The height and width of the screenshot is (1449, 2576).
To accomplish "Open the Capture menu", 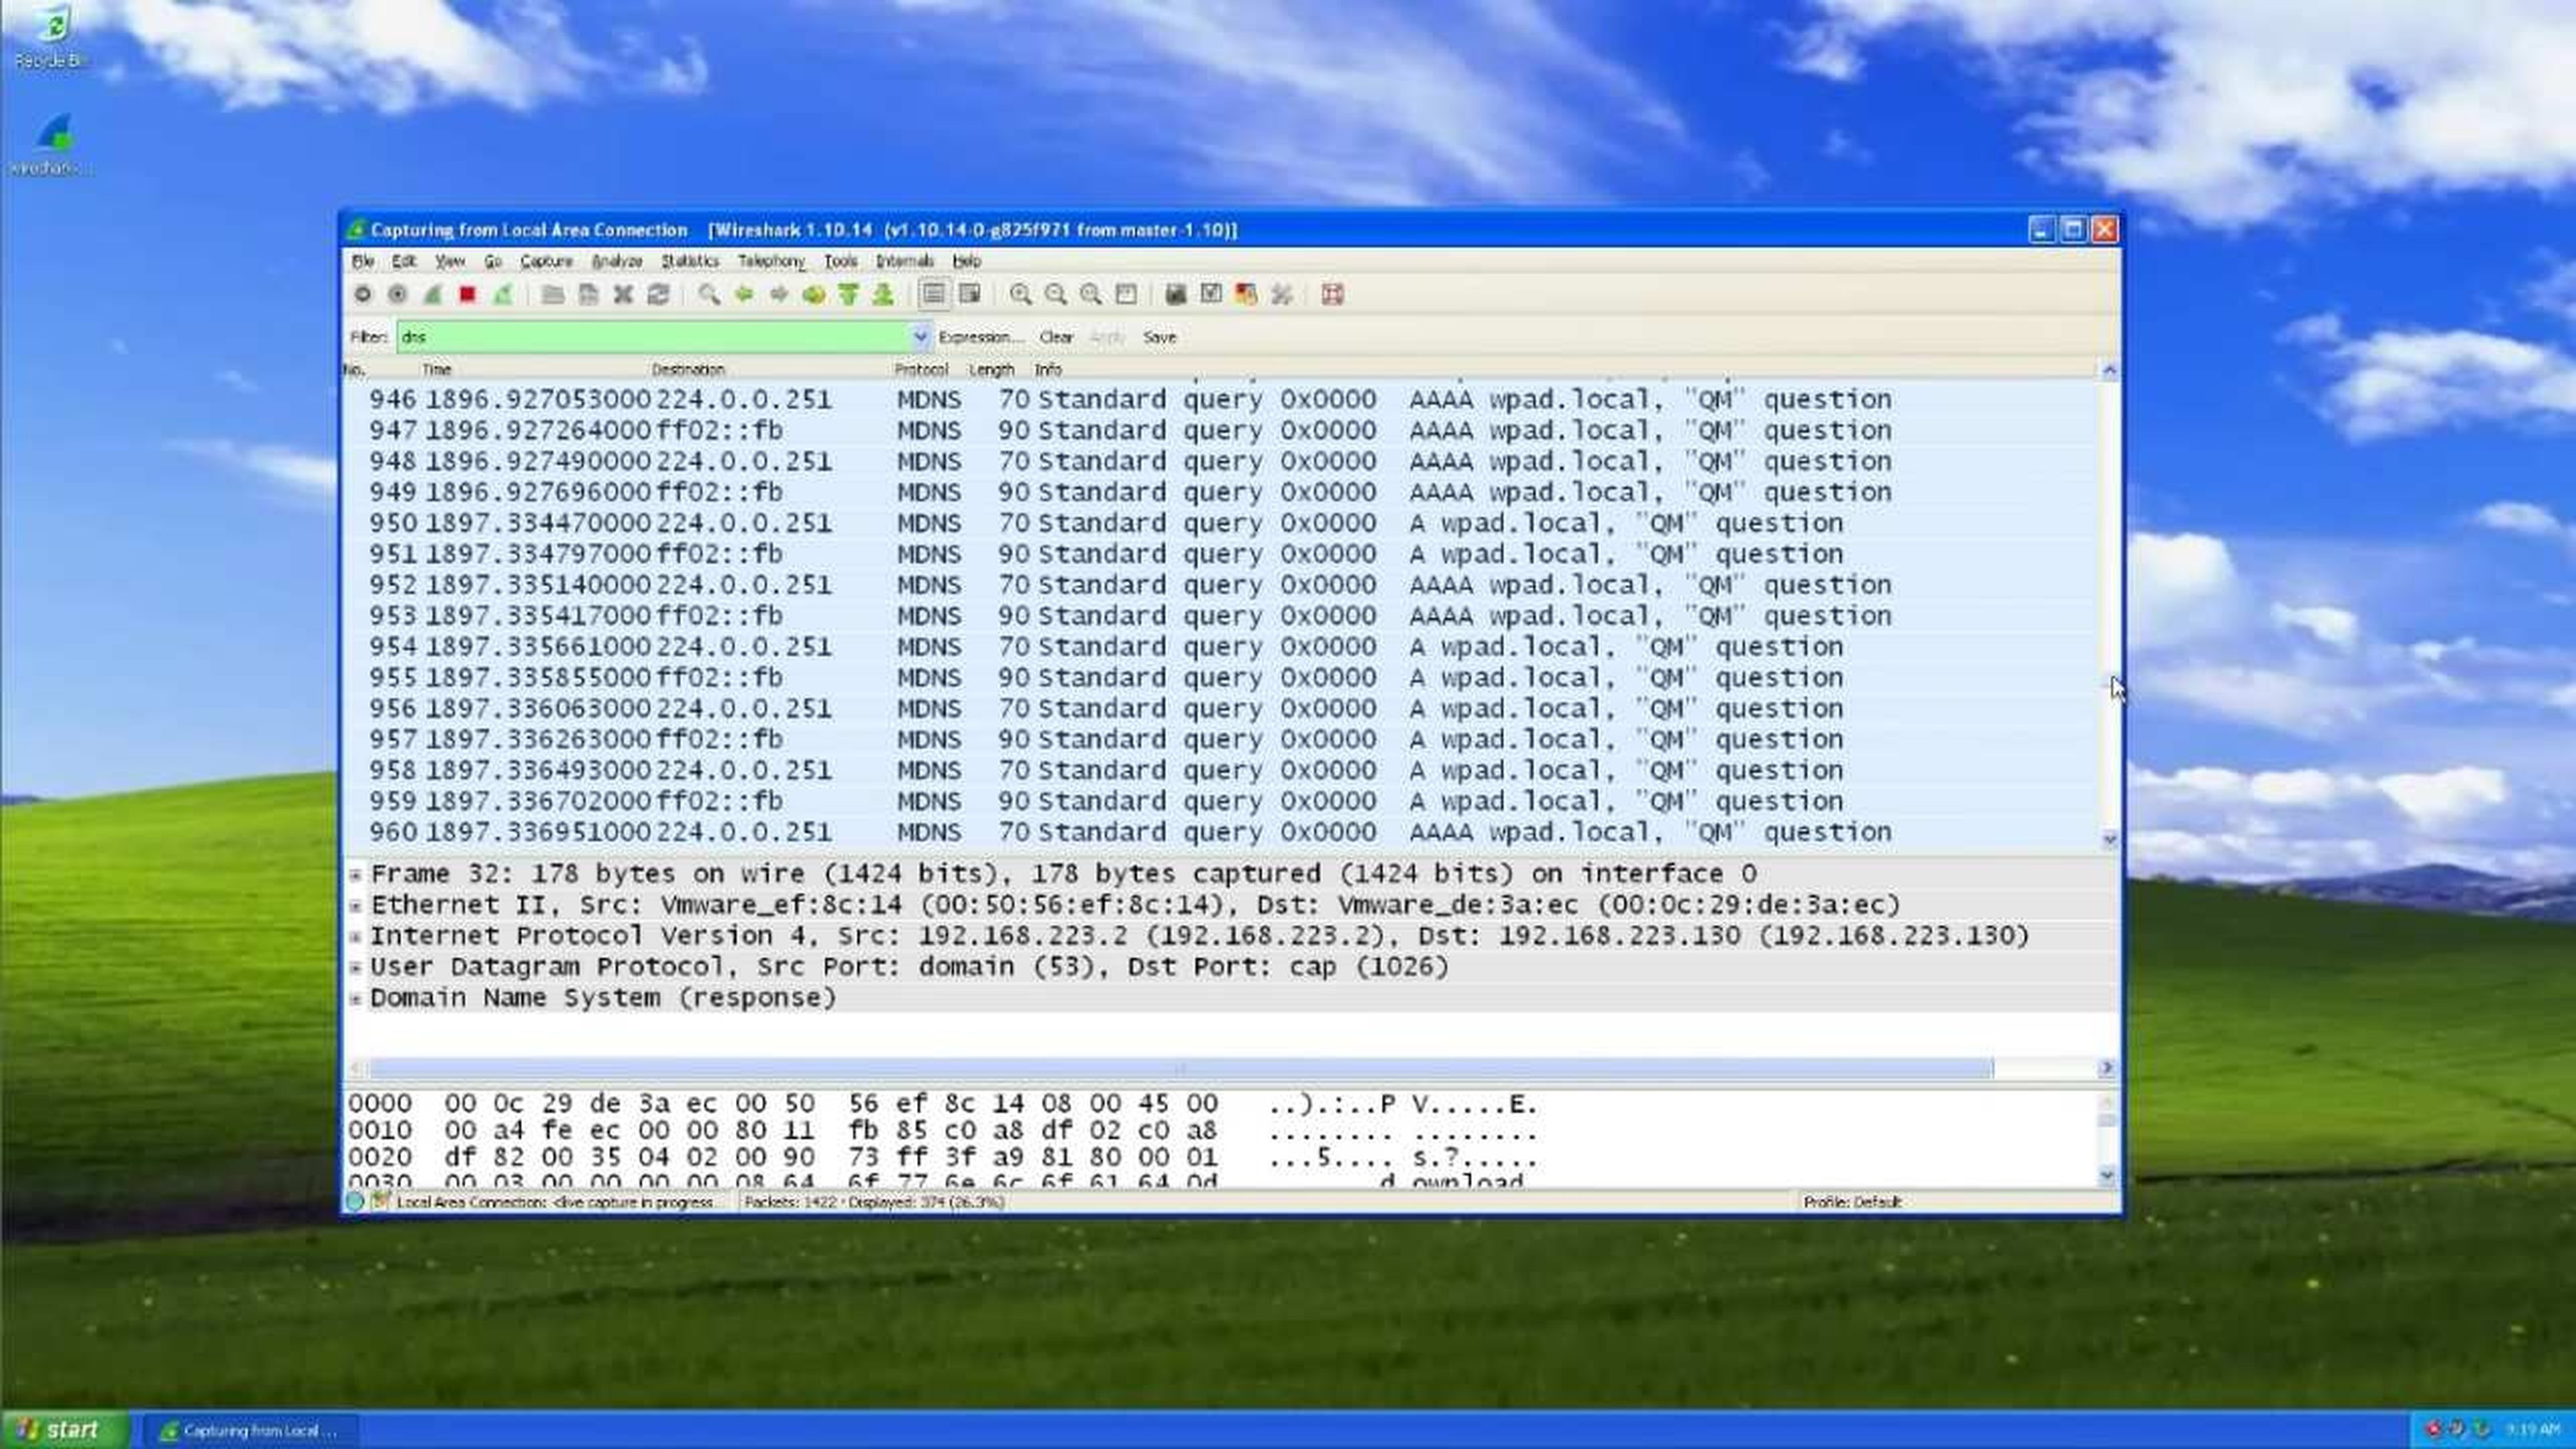I will tap(546, 261).
